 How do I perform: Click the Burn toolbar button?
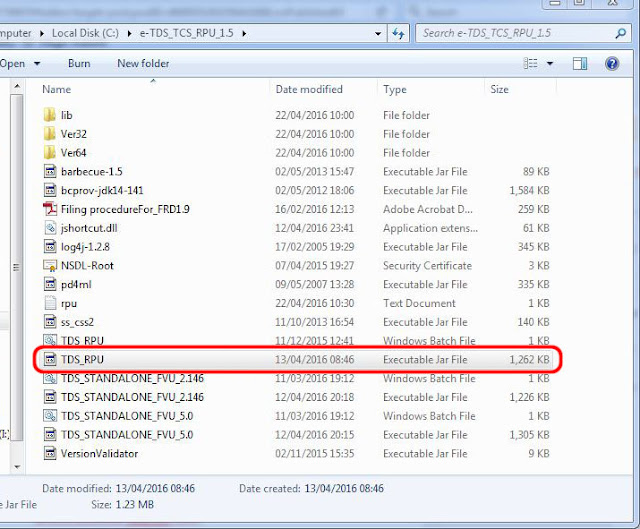pyautogui.click(x=79, y=64)
